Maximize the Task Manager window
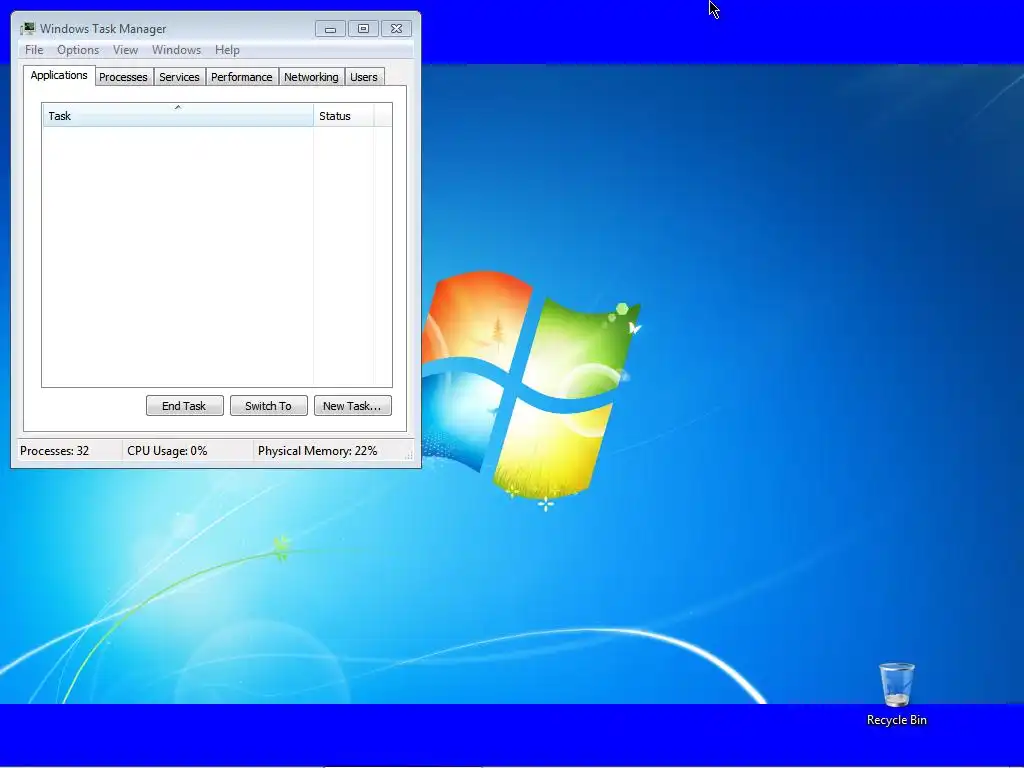This screenshot has height=768, width=1024. [363, 29]
